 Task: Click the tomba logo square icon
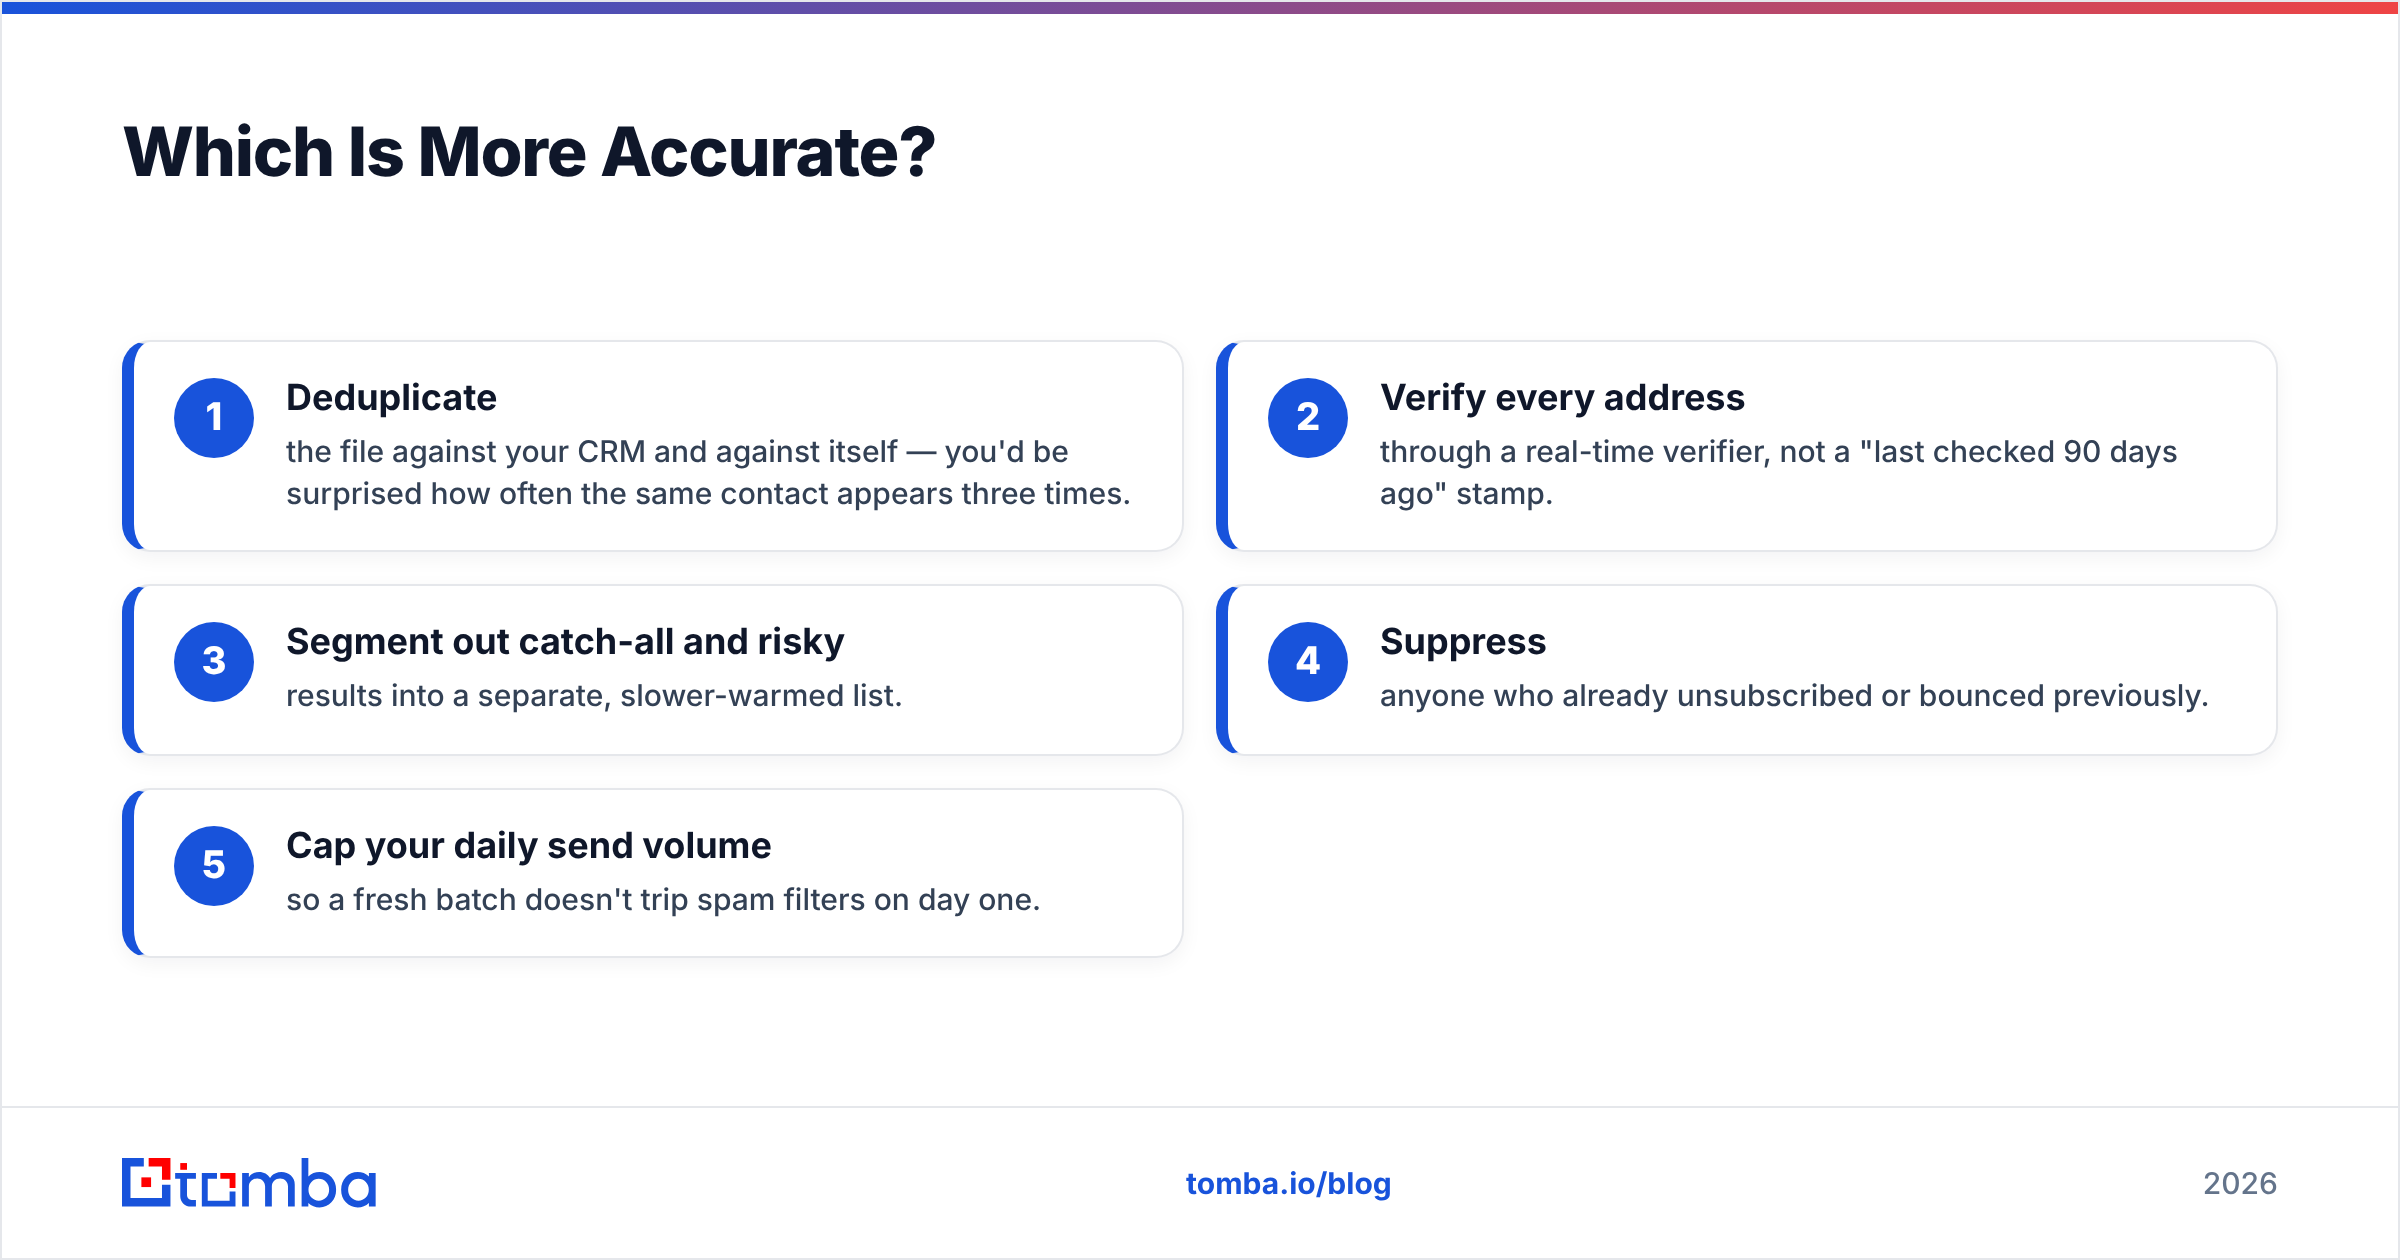[147, 1182]
